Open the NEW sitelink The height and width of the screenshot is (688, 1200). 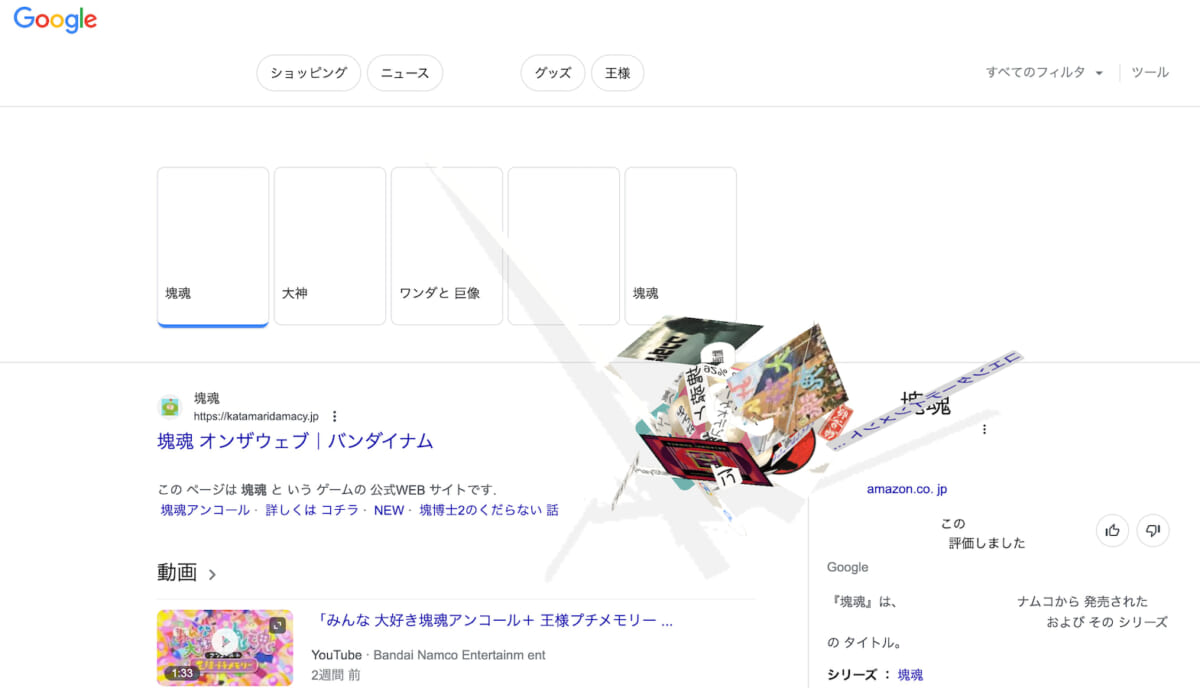point(389,510)
